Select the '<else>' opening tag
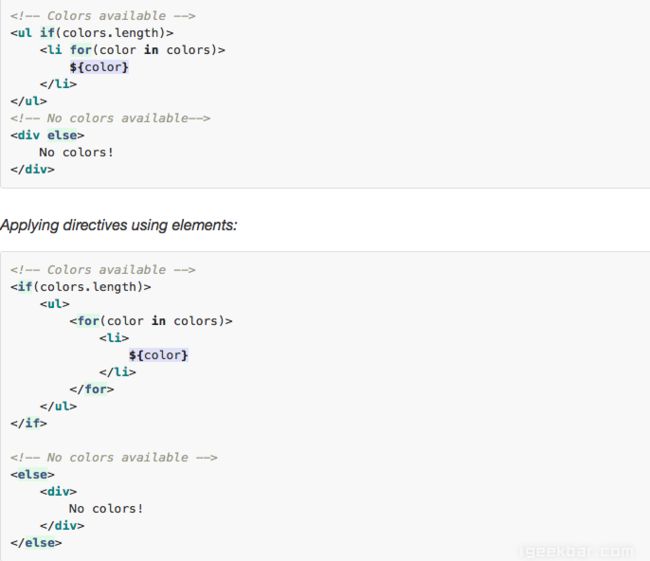The image size is (650, 561). [x=32, y=474]
